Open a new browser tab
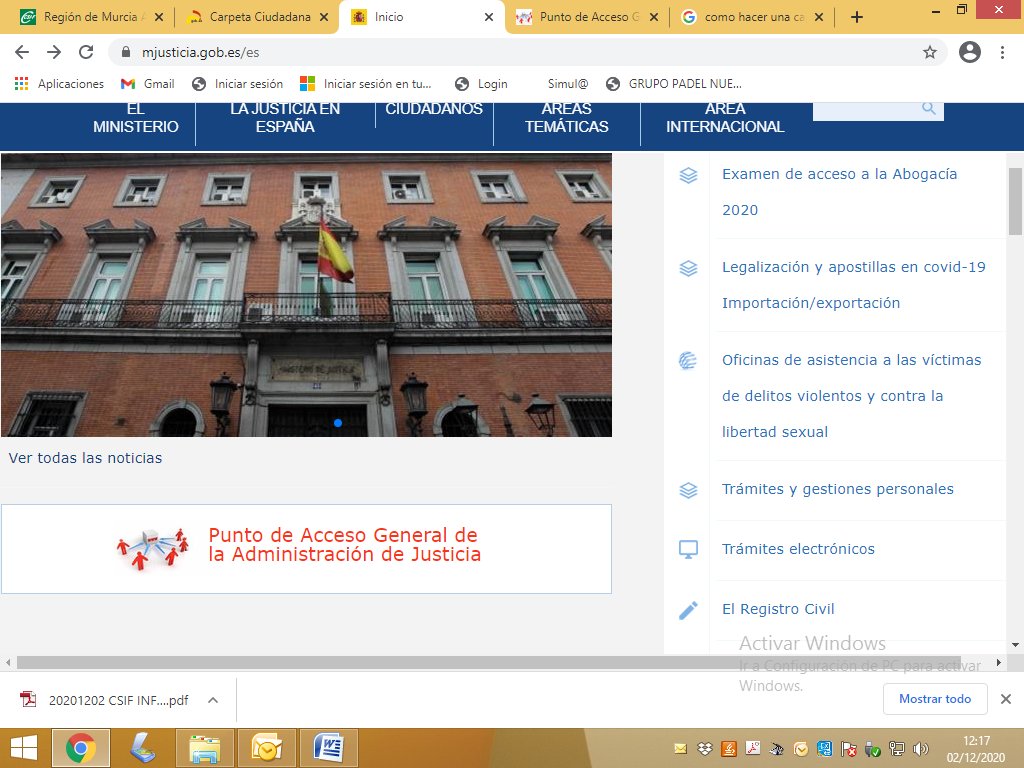The height and width of the screenshot is (768, 1024). [857, 18]
